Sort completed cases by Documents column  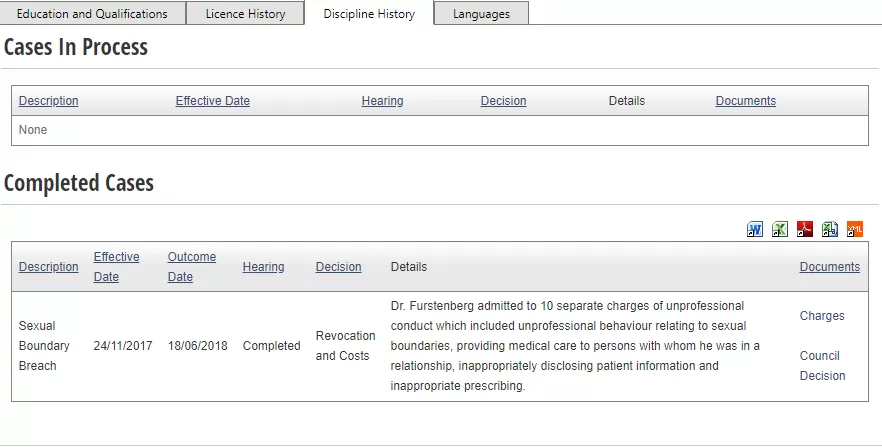[x=830, y=267]
